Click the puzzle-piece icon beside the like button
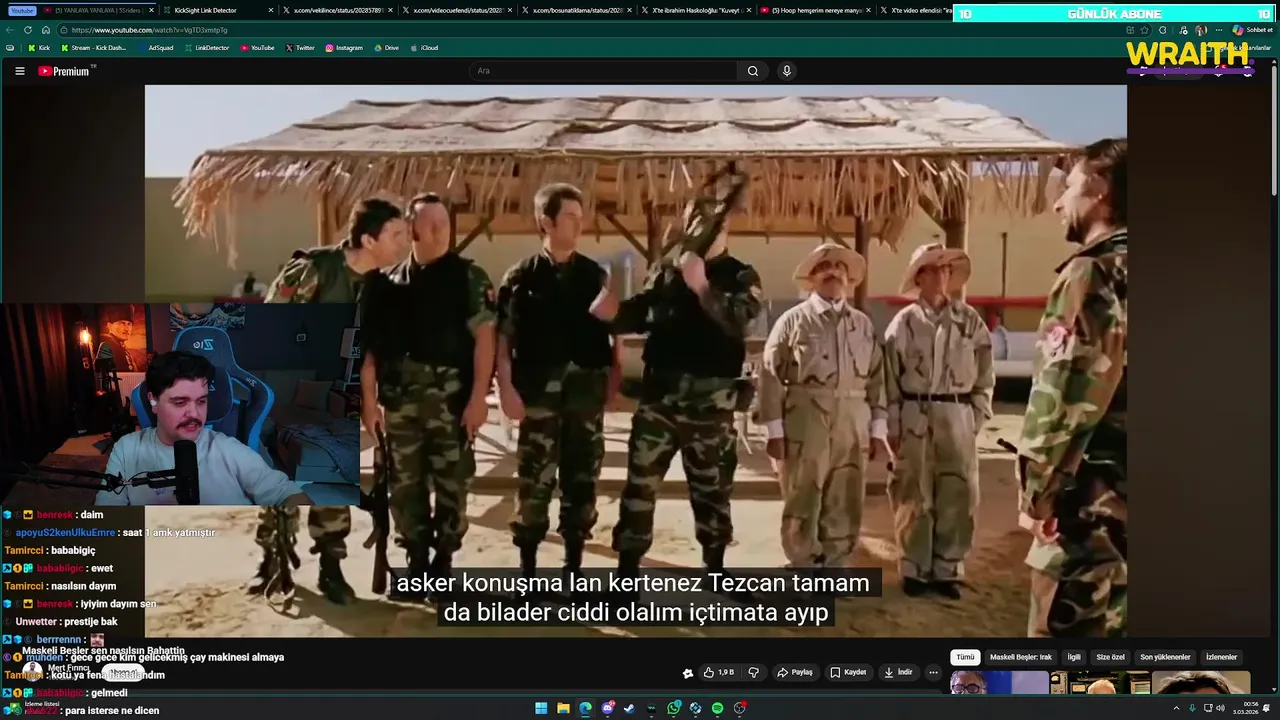The width and height of the screenshot is (1280, 720). click(688, 673)
